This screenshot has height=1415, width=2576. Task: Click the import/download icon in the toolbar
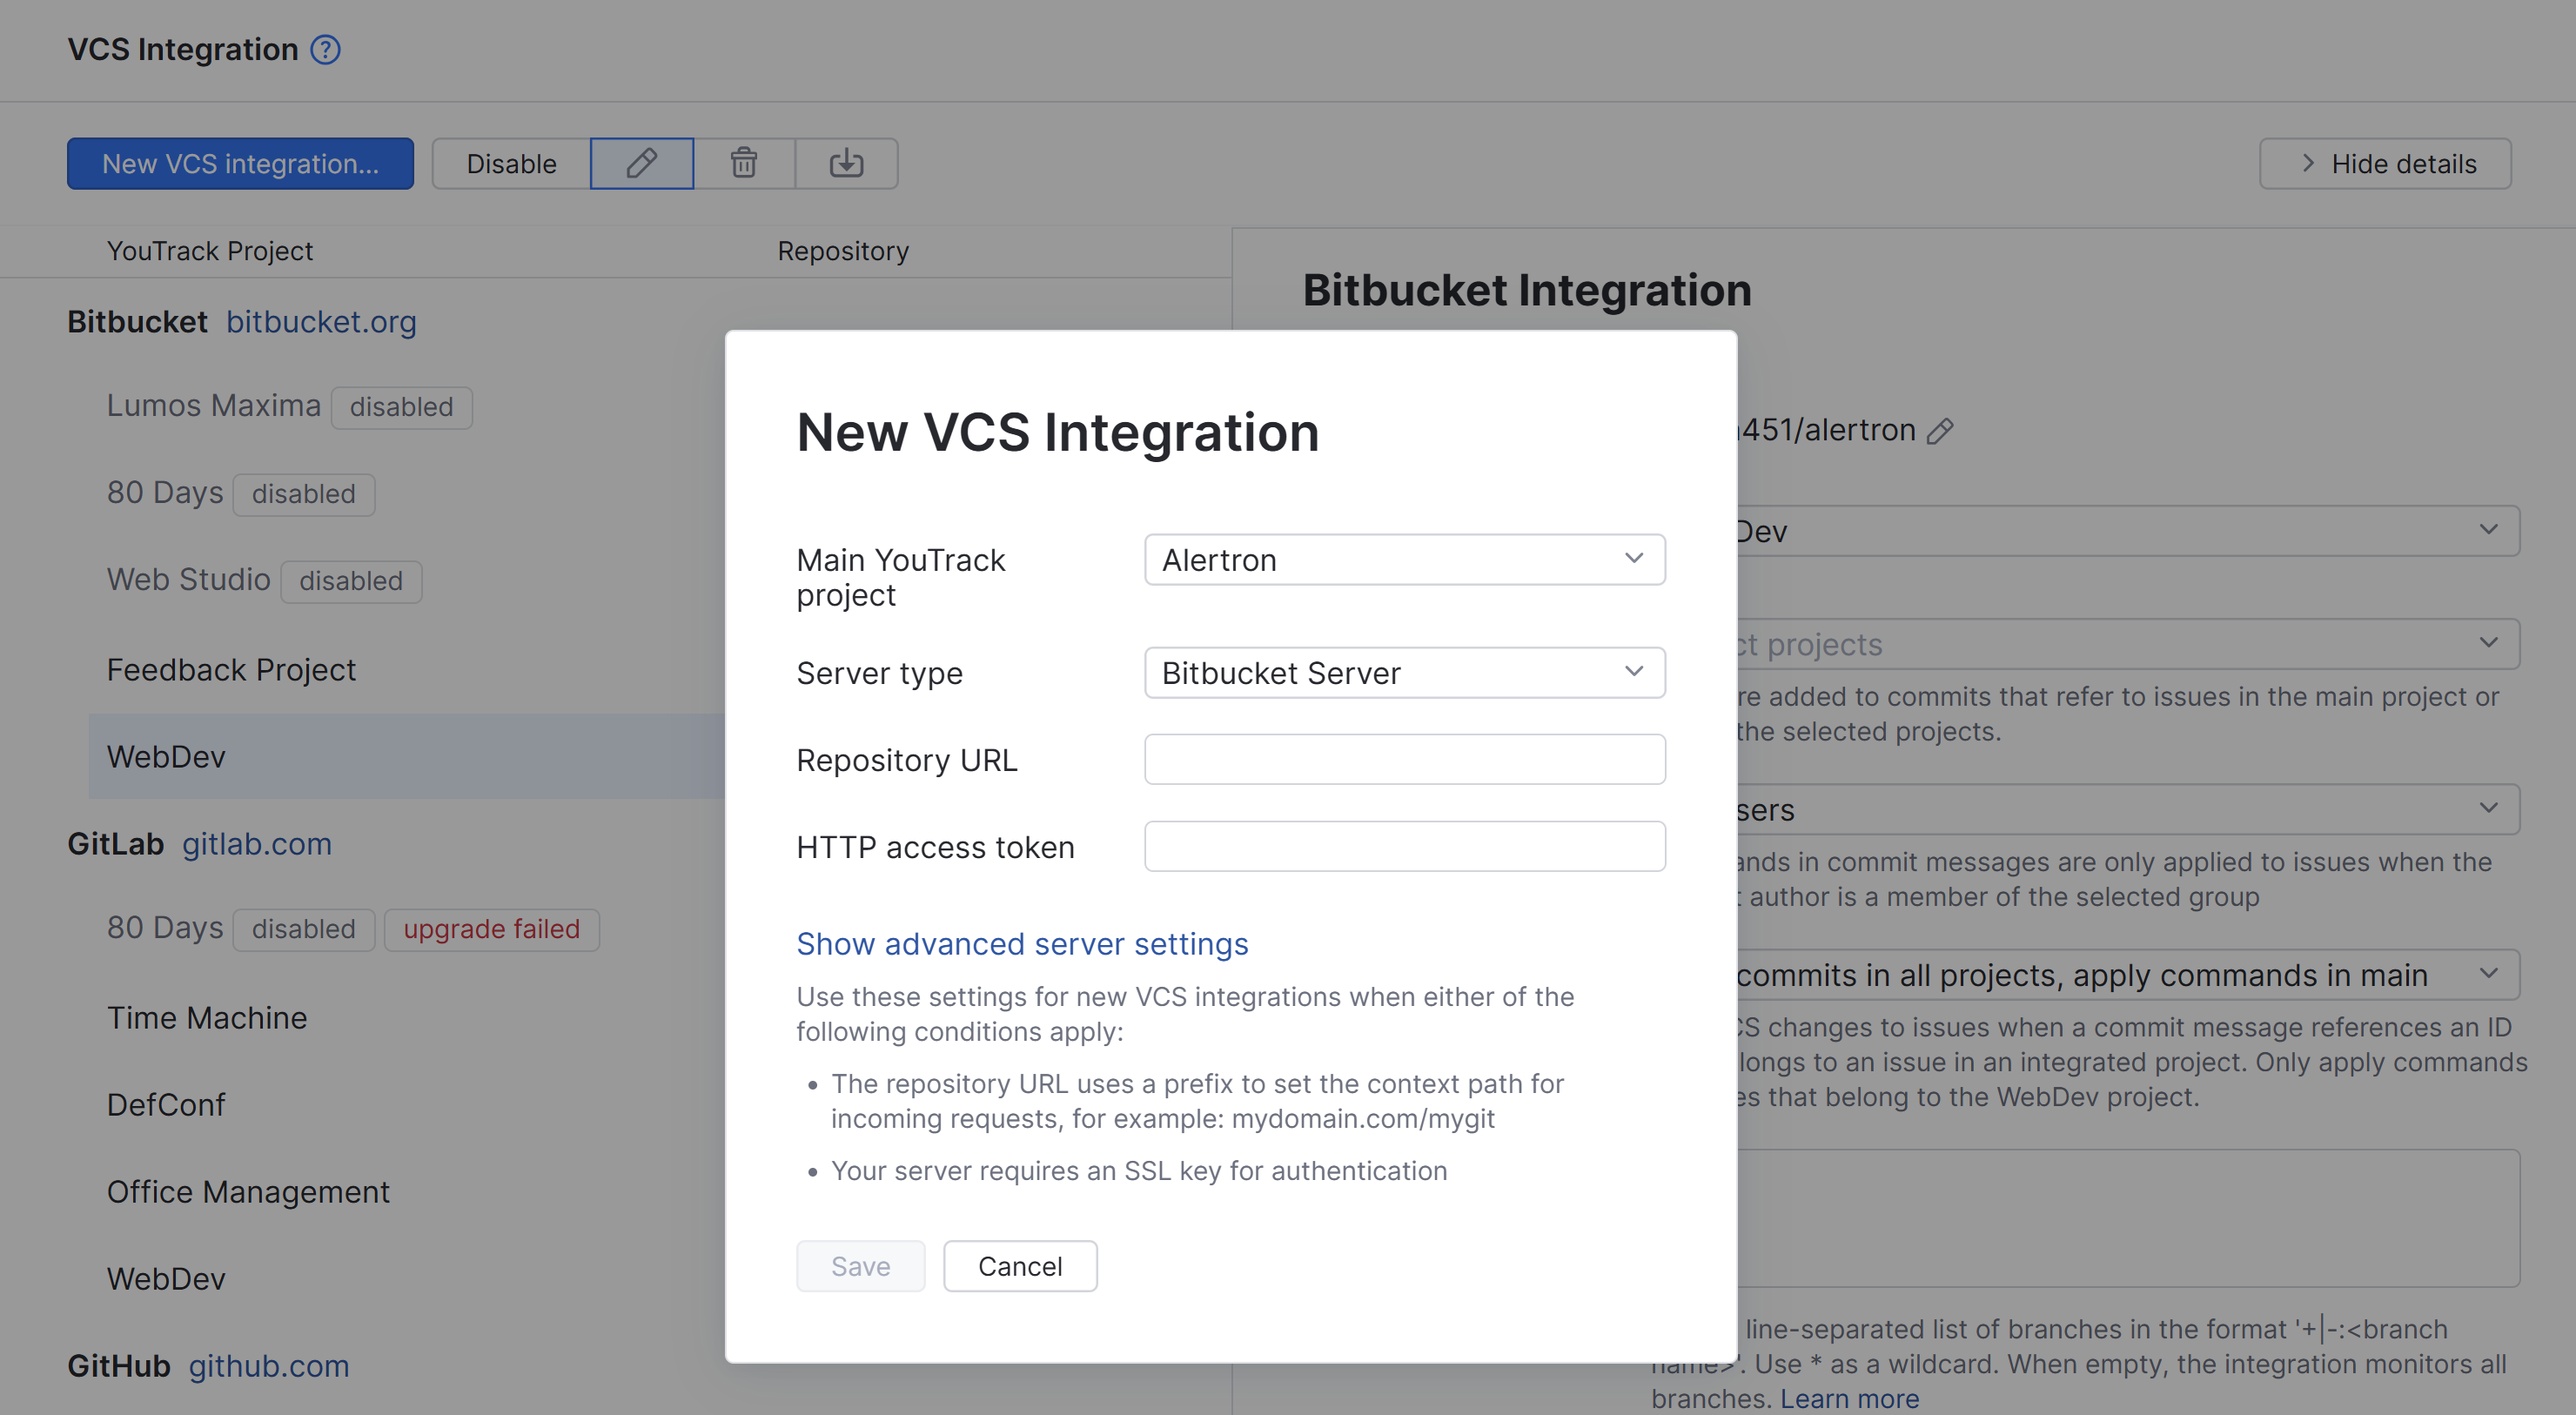point(846,163)
